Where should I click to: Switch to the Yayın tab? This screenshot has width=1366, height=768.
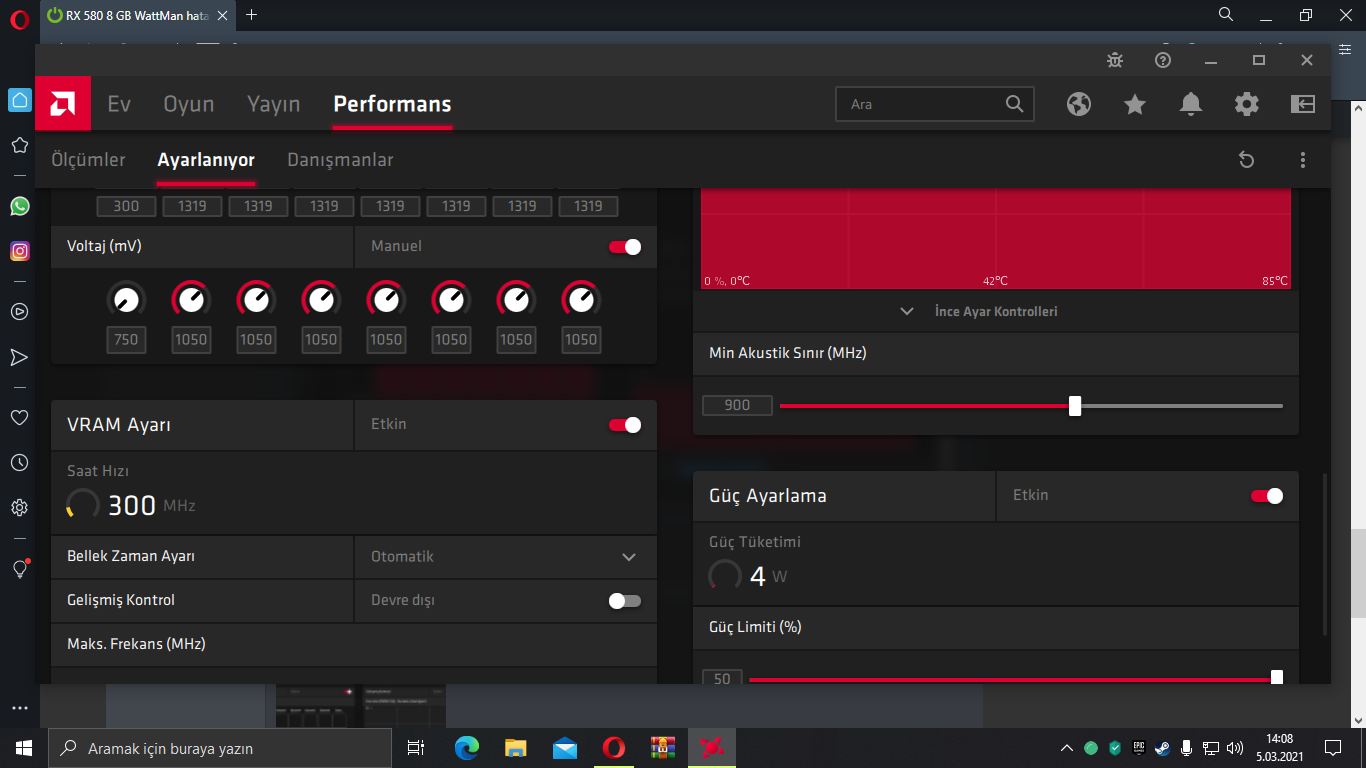point(274,104)
